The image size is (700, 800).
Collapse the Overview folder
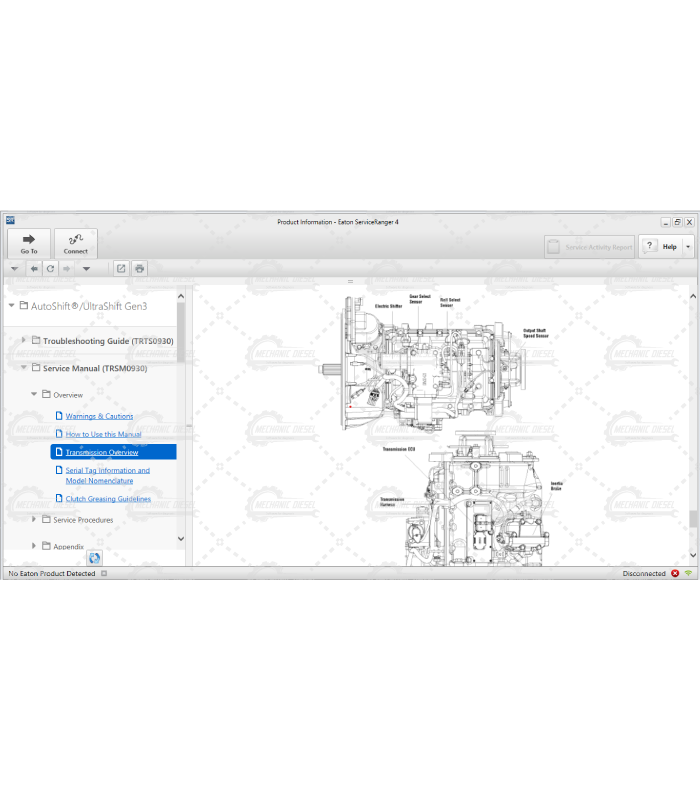[34, 394]
